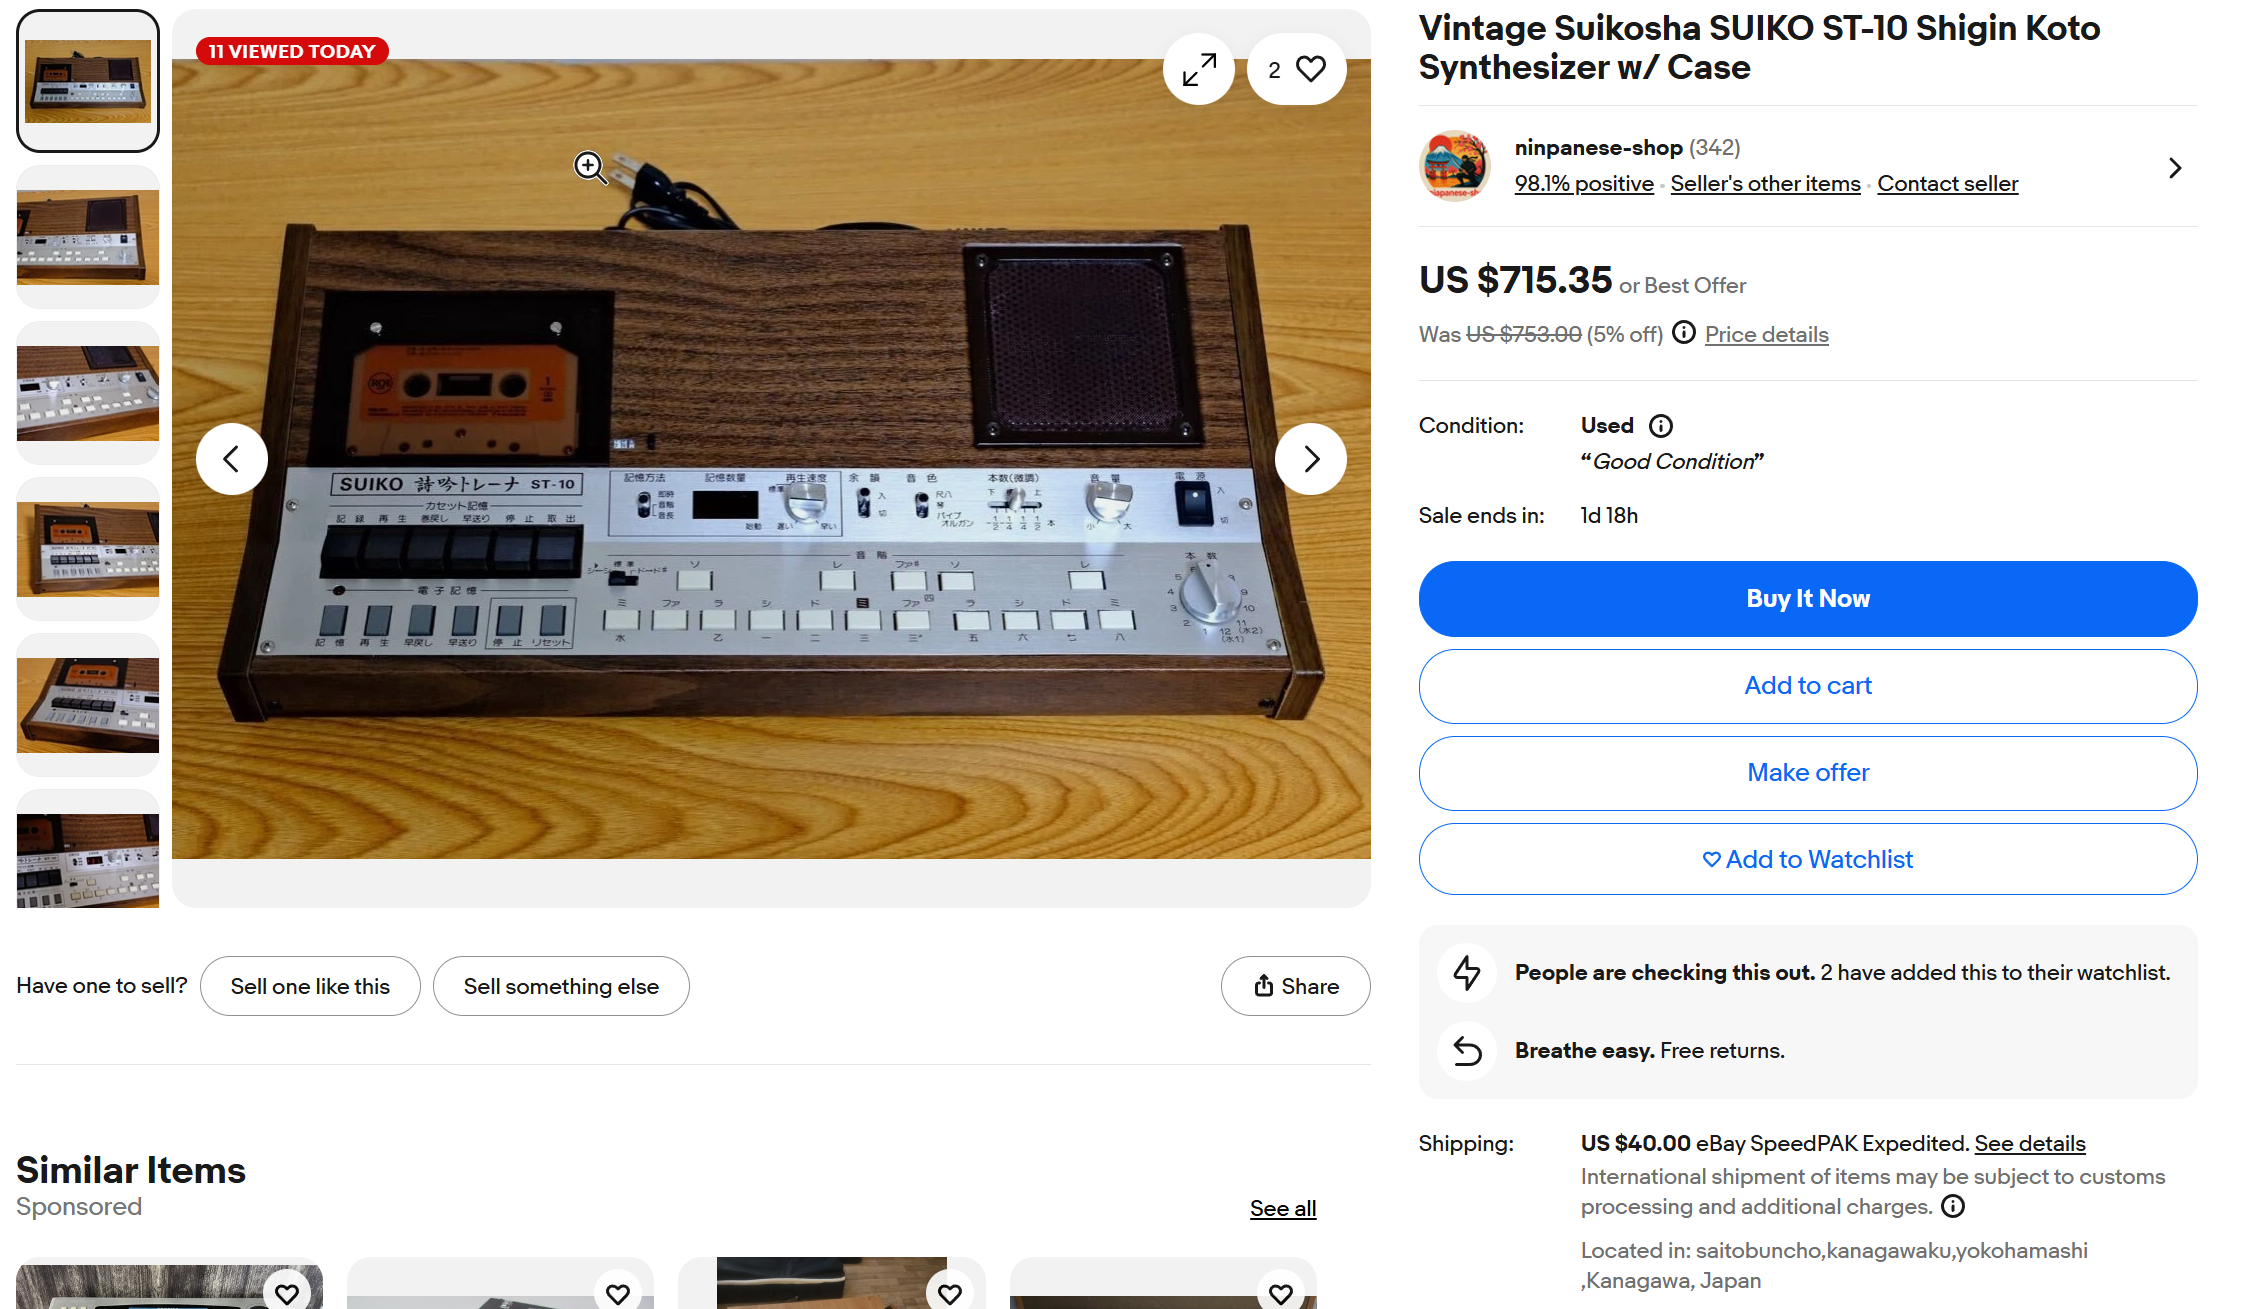Click the ninpanese-shop seller avatar
Image resolution: width=2245 pixels, height=1309 pixels.
pos(1454,165)
